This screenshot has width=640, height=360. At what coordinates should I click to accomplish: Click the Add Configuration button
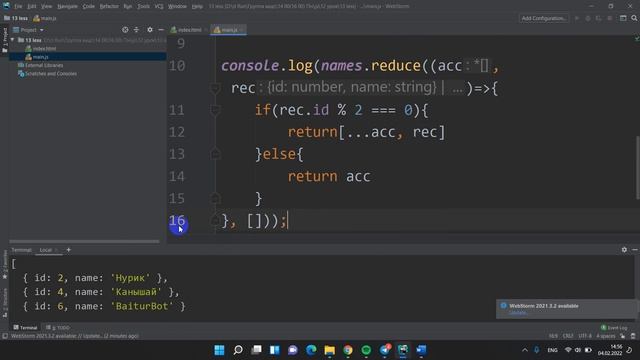point(544,18)
